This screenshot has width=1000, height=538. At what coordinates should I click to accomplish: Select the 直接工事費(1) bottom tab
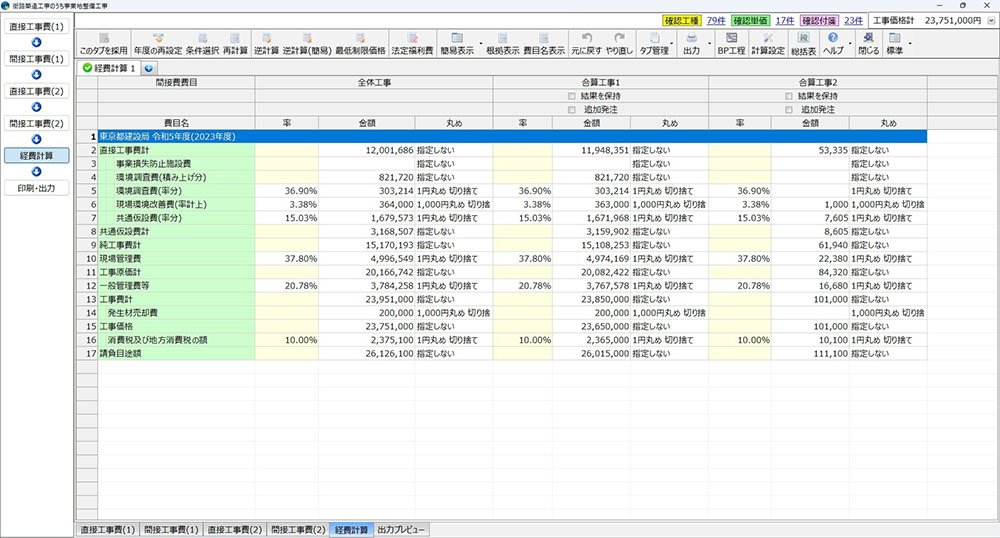107,529
